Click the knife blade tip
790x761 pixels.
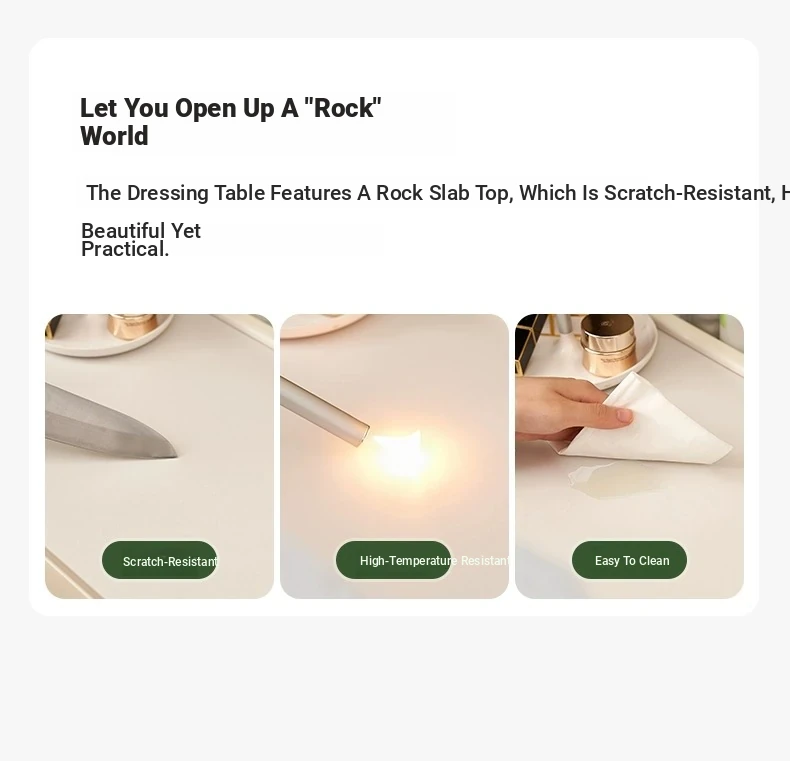coord(169,451)
